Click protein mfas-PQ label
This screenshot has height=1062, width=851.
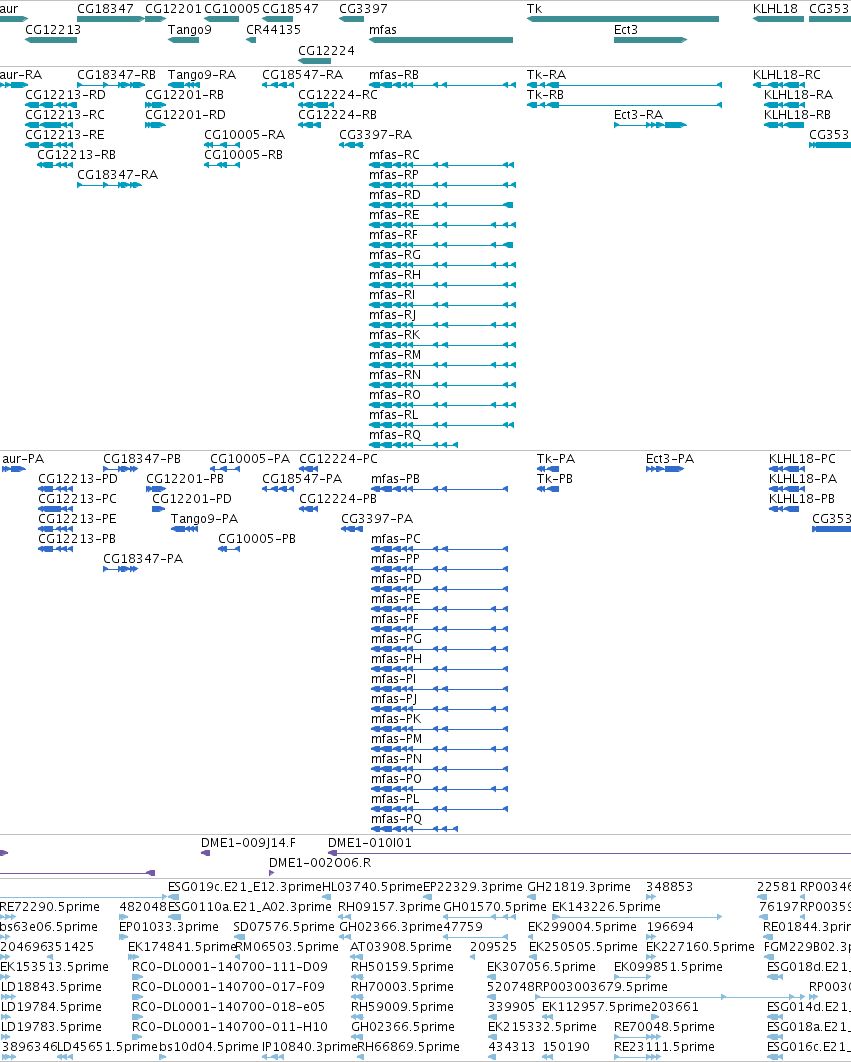pyautogui.click(x=396, y=819)
